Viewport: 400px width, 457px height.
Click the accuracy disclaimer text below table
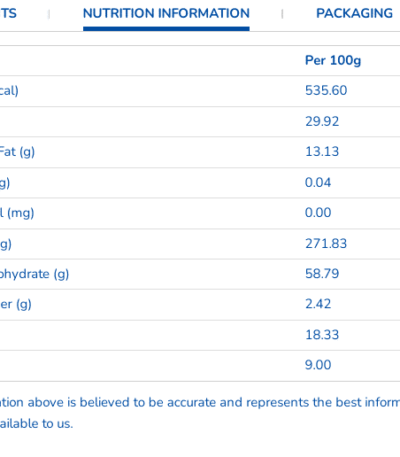tap(200, 413)
